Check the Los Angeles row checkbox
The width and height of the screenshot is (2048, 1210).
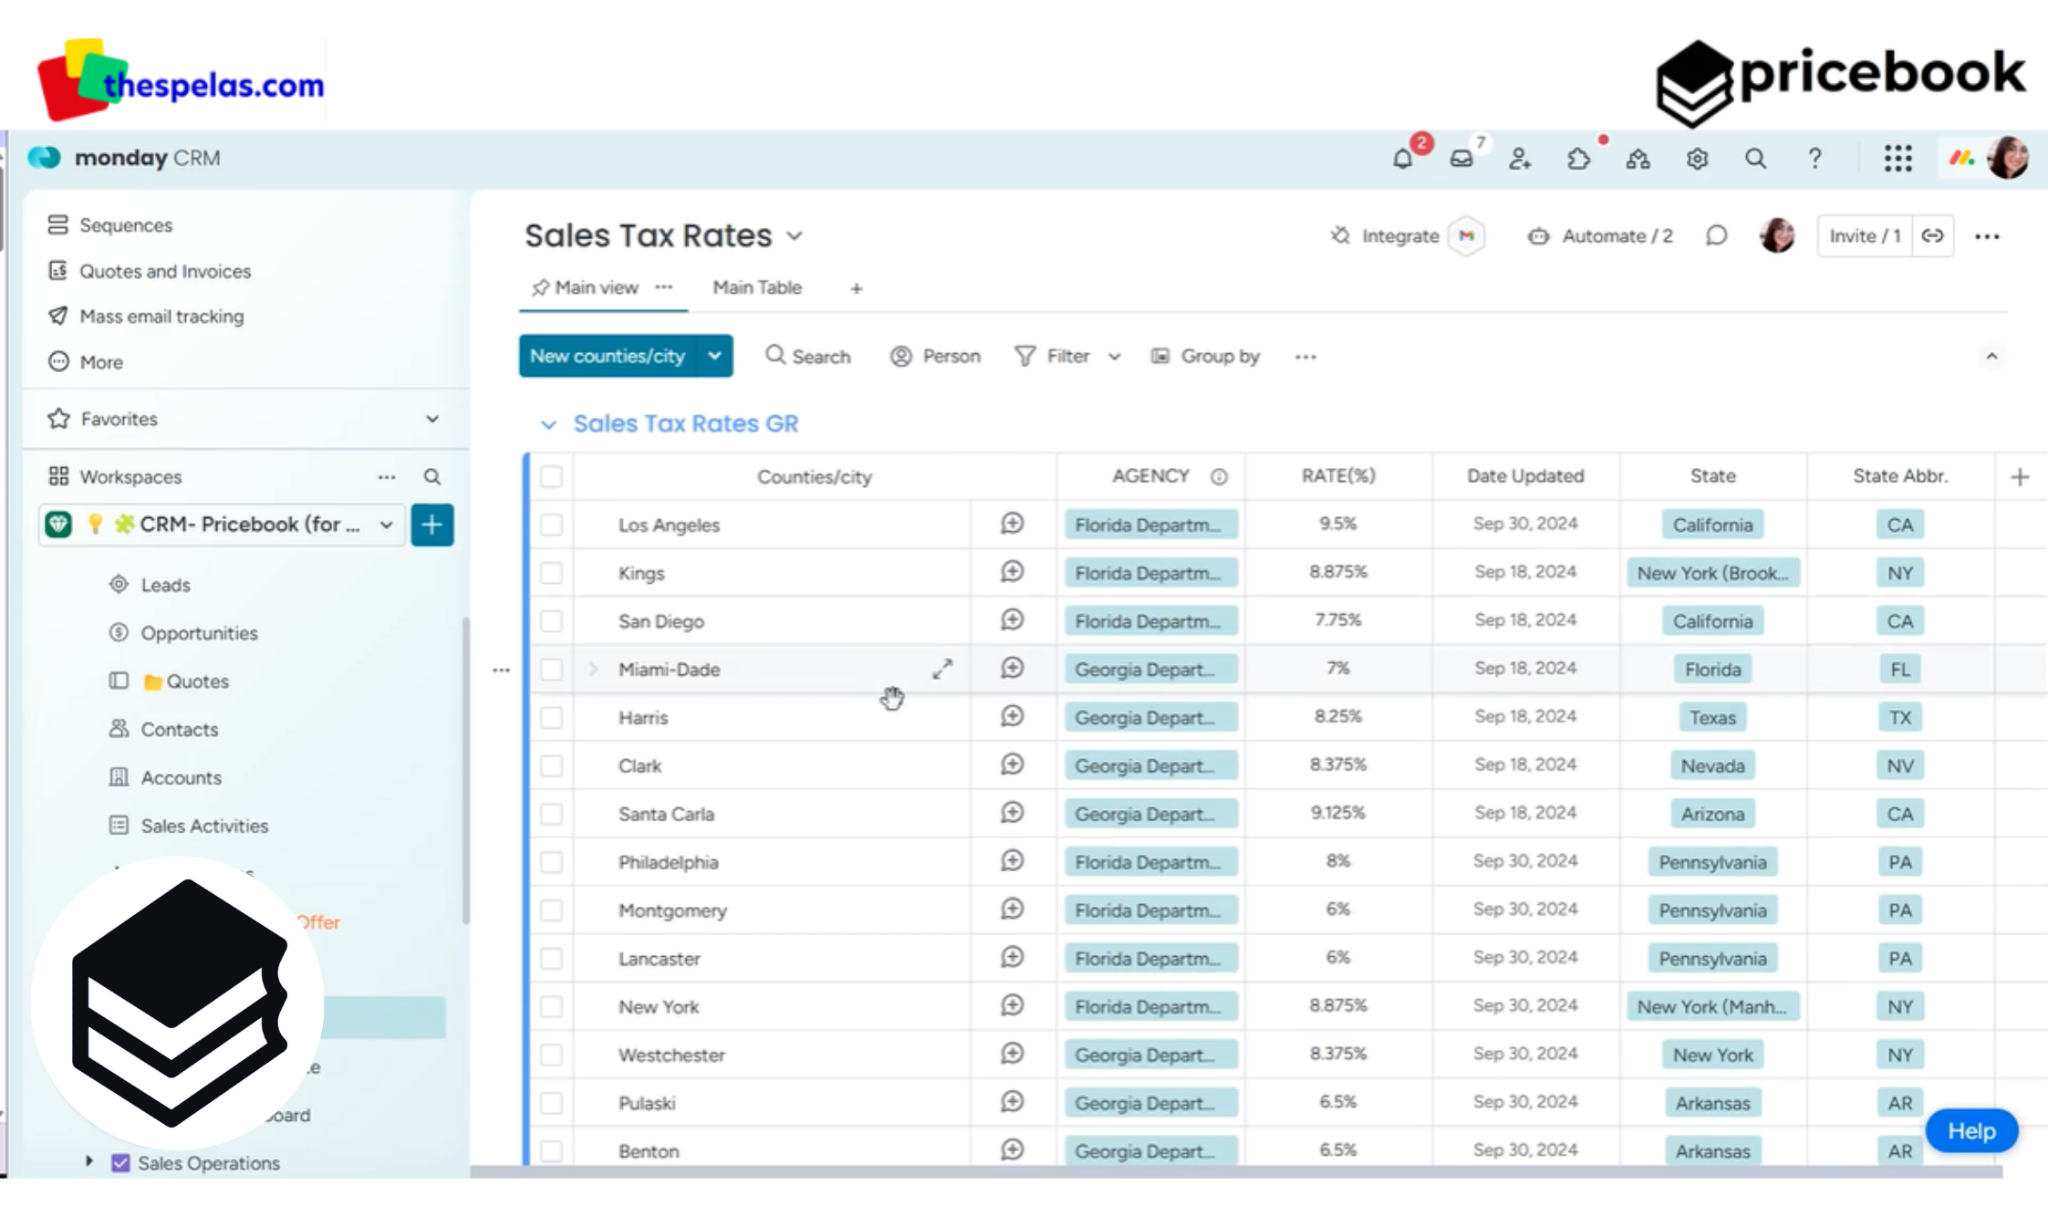(551, 525)
